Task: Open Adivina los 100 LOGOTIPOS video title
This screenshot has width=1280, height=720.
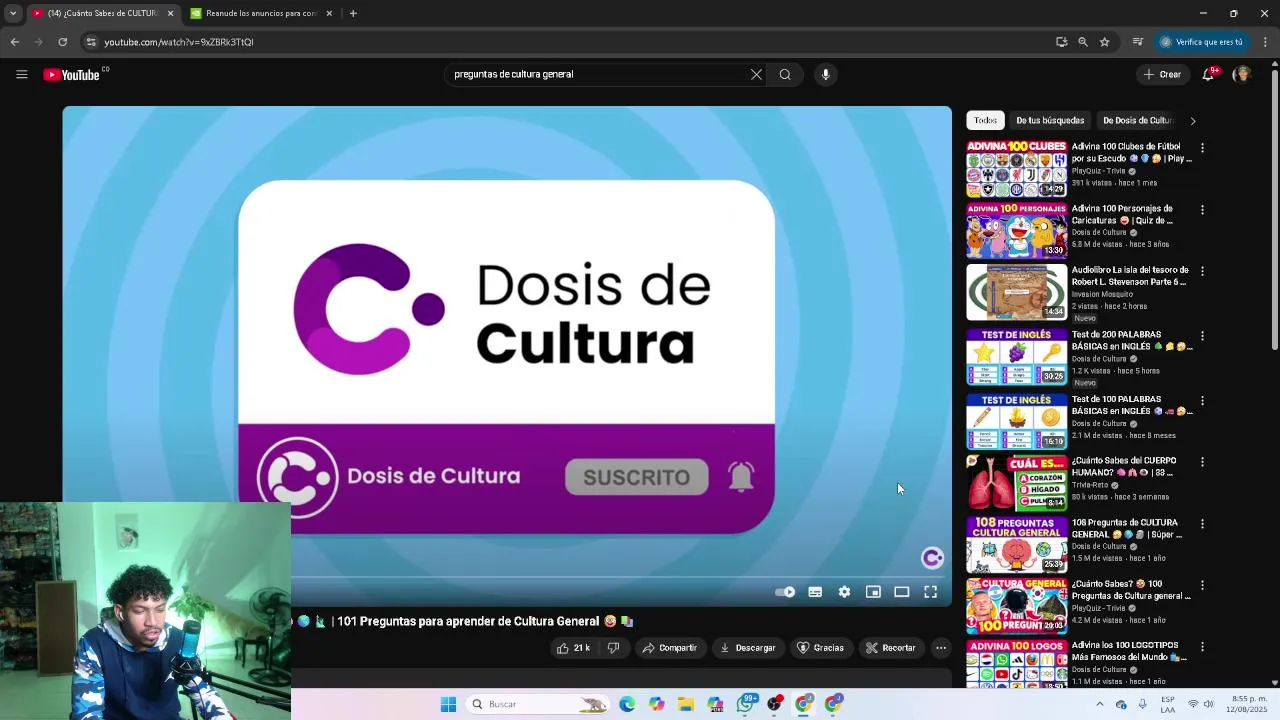Action: coord(1128,651)
